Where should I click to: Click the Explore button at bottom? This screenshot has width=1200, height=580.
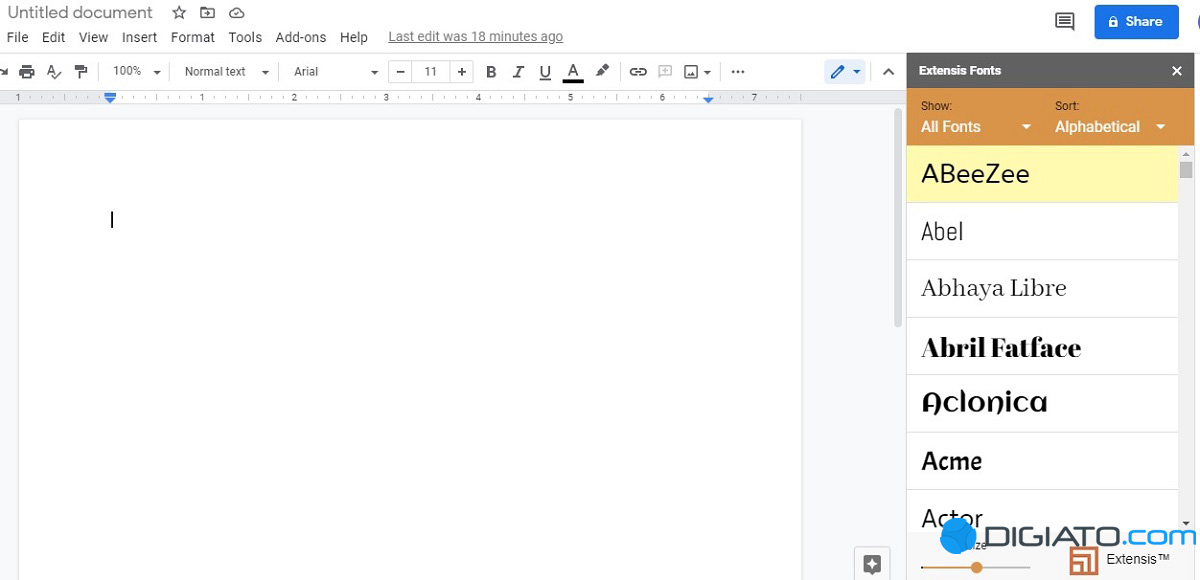(871, 564)
